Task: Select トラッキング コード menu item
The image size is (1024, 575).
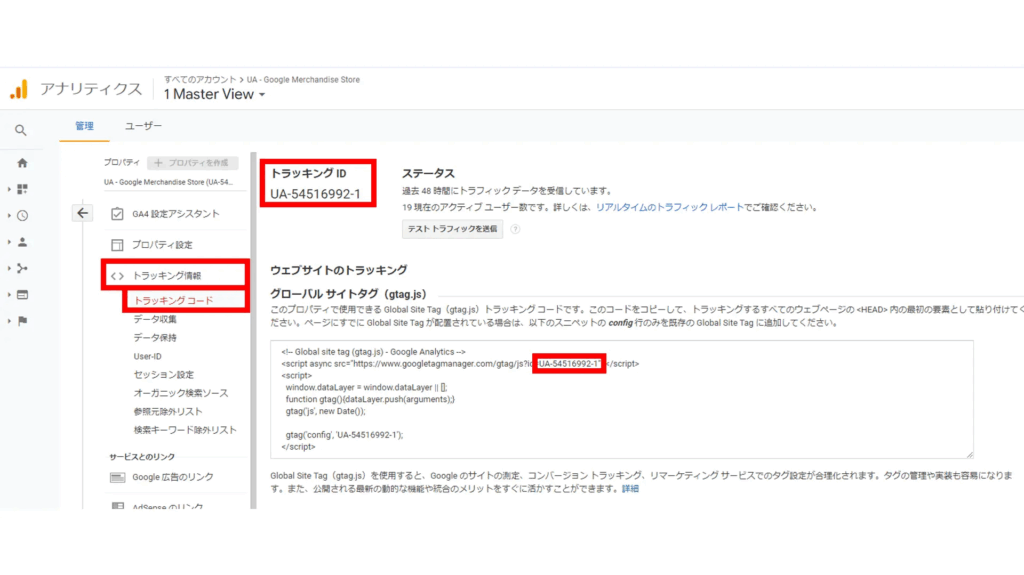Action: pos(173,301)
